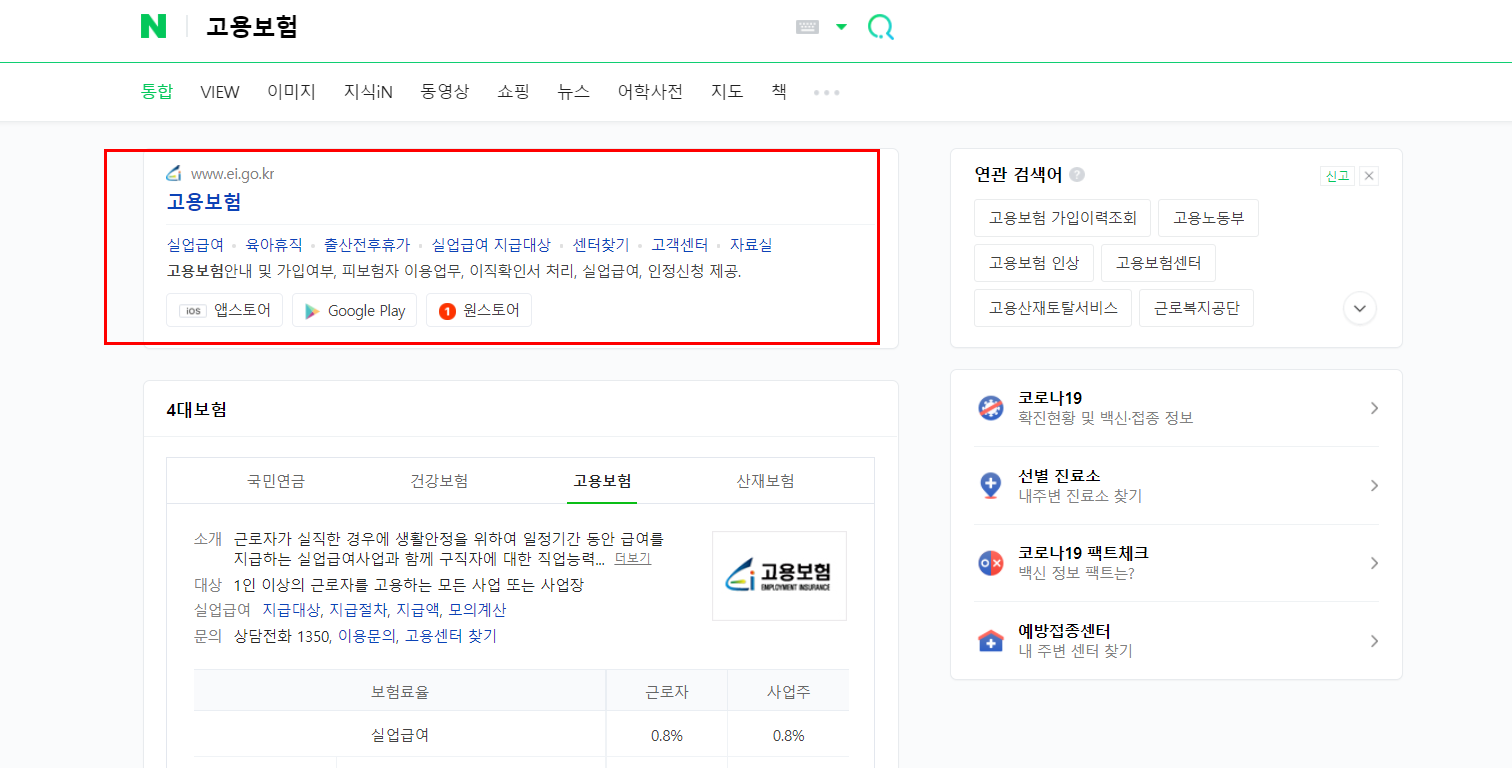
Task: Select the 국민연금 tab
Action: tap(276, 481)
